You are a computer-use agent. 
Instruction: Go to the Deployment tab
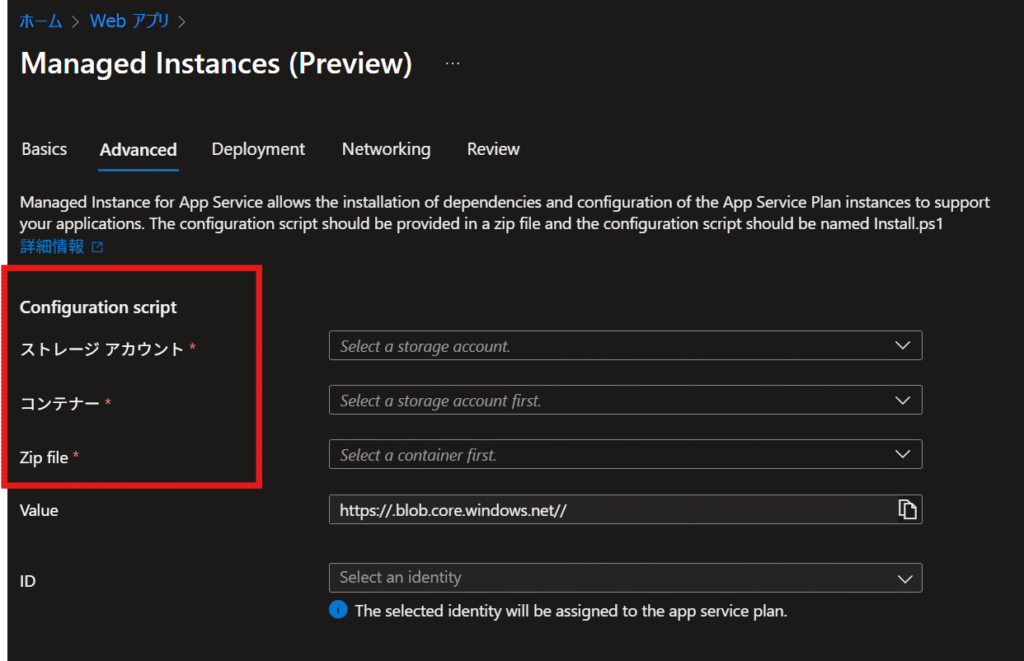(x=258, y=149)
